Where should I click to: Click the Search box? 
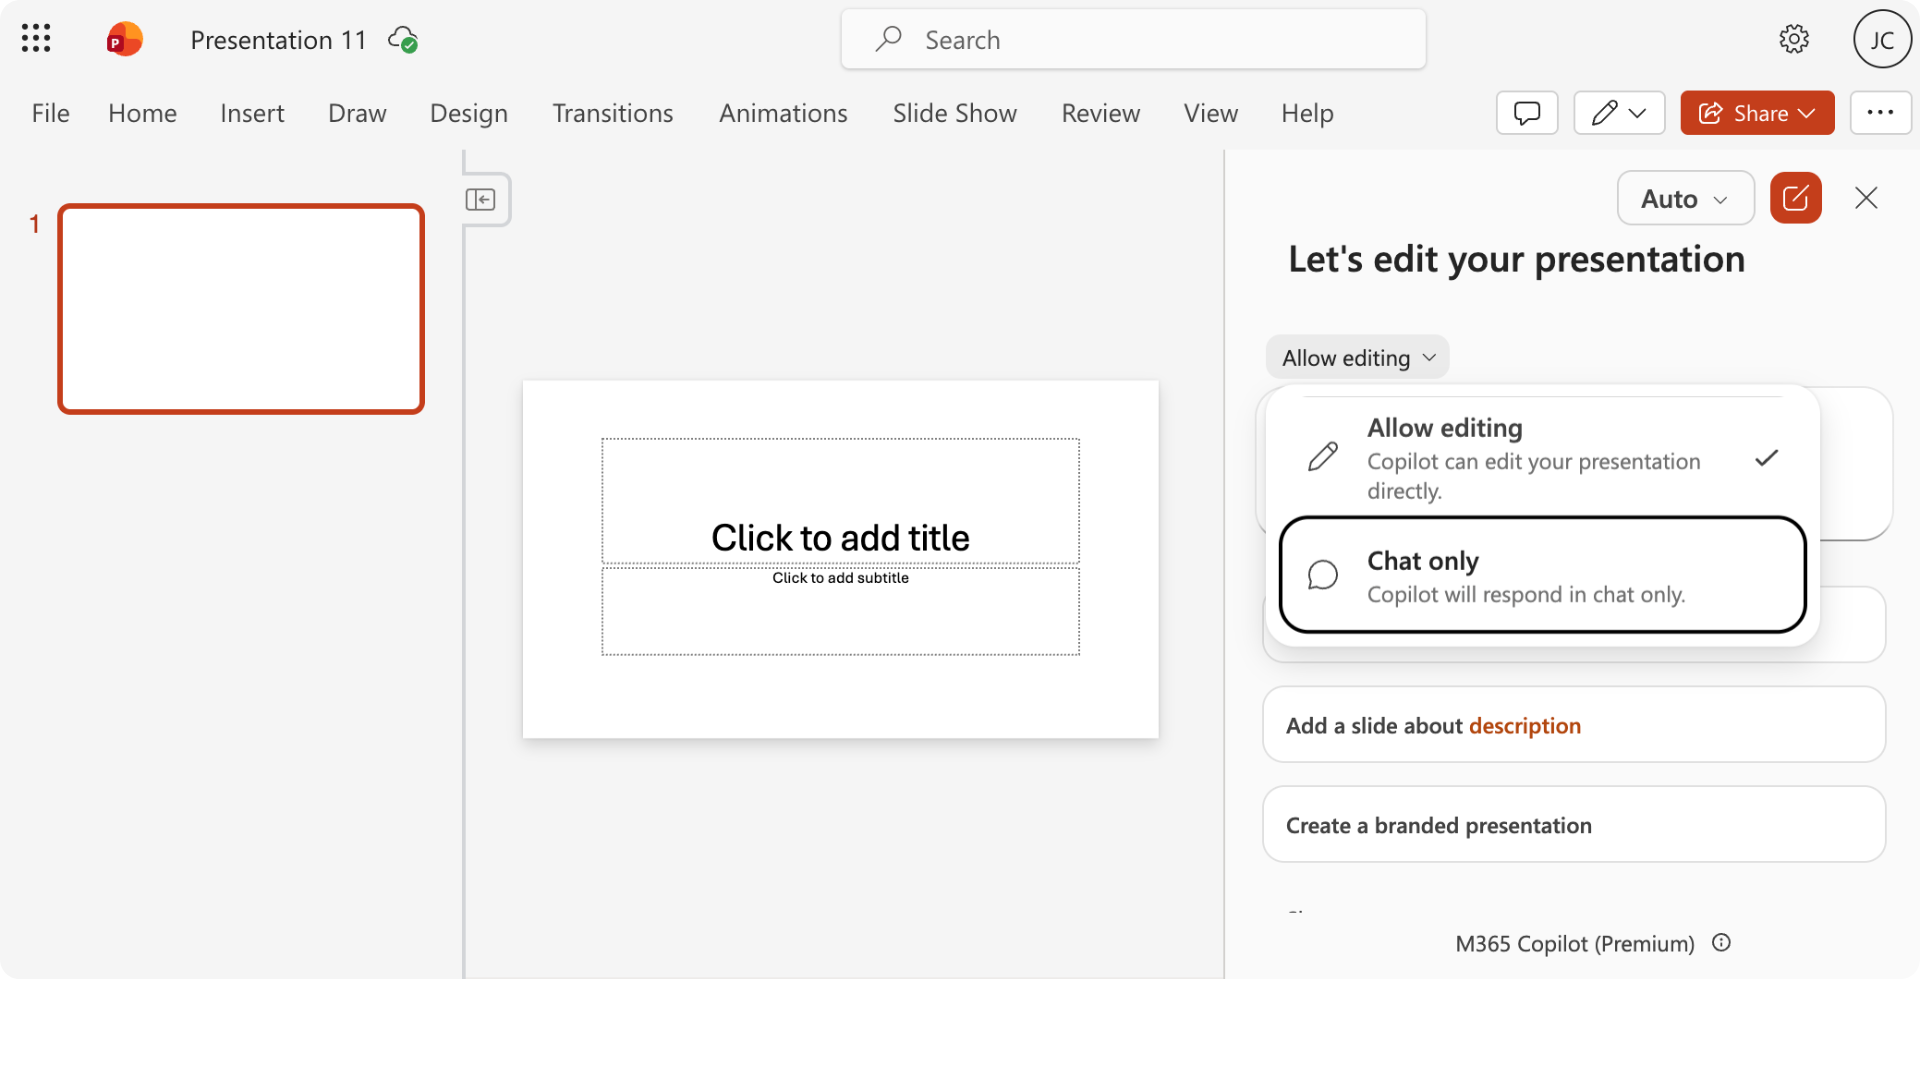(x=1134, y=40)
